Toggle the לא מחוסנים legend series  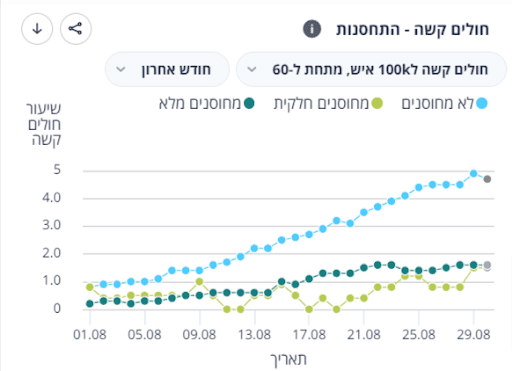(444, 104)
